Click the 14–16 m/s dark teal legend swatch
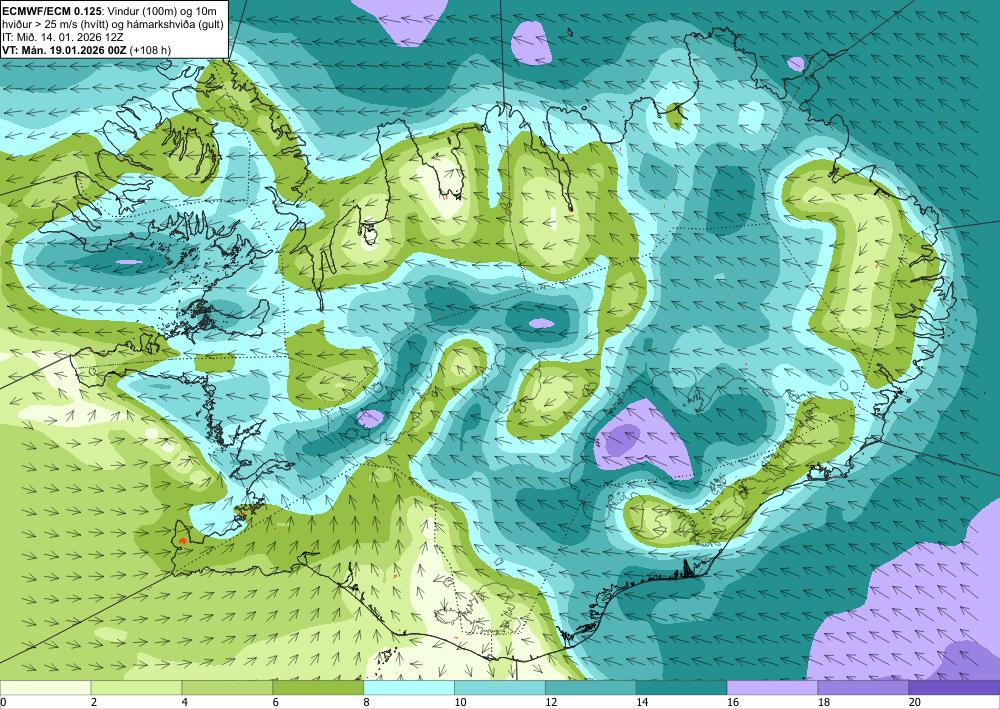The width and height of the screenshot is (1000, 709). 681,687
